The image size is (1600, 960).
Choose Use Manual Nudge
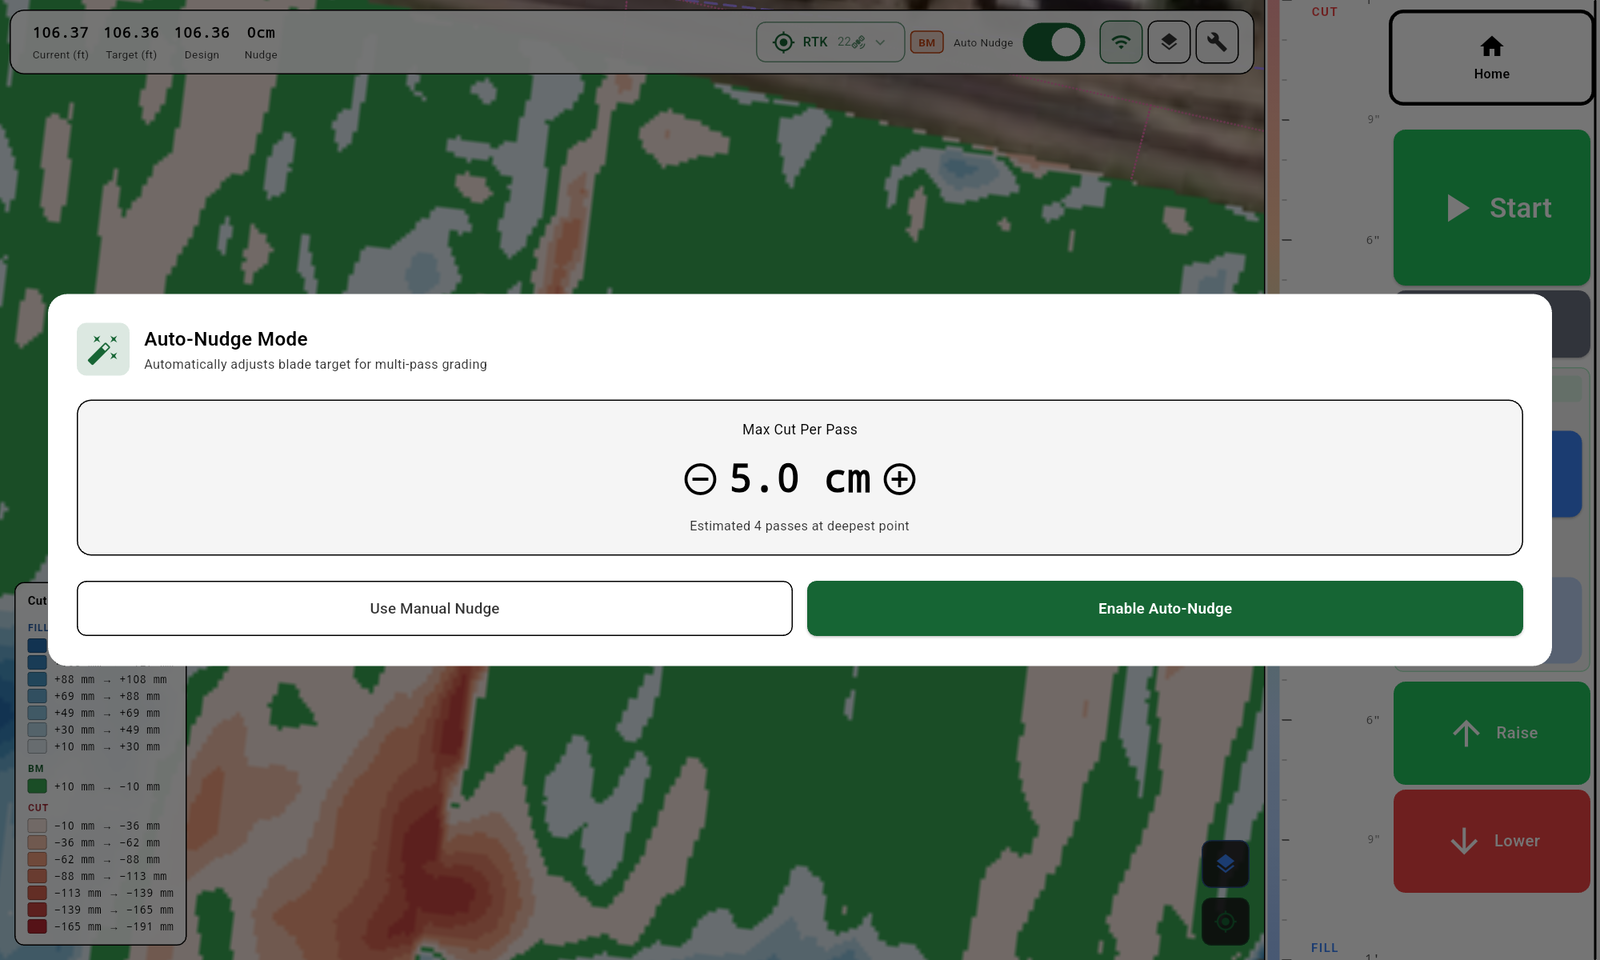pos(435,608)
